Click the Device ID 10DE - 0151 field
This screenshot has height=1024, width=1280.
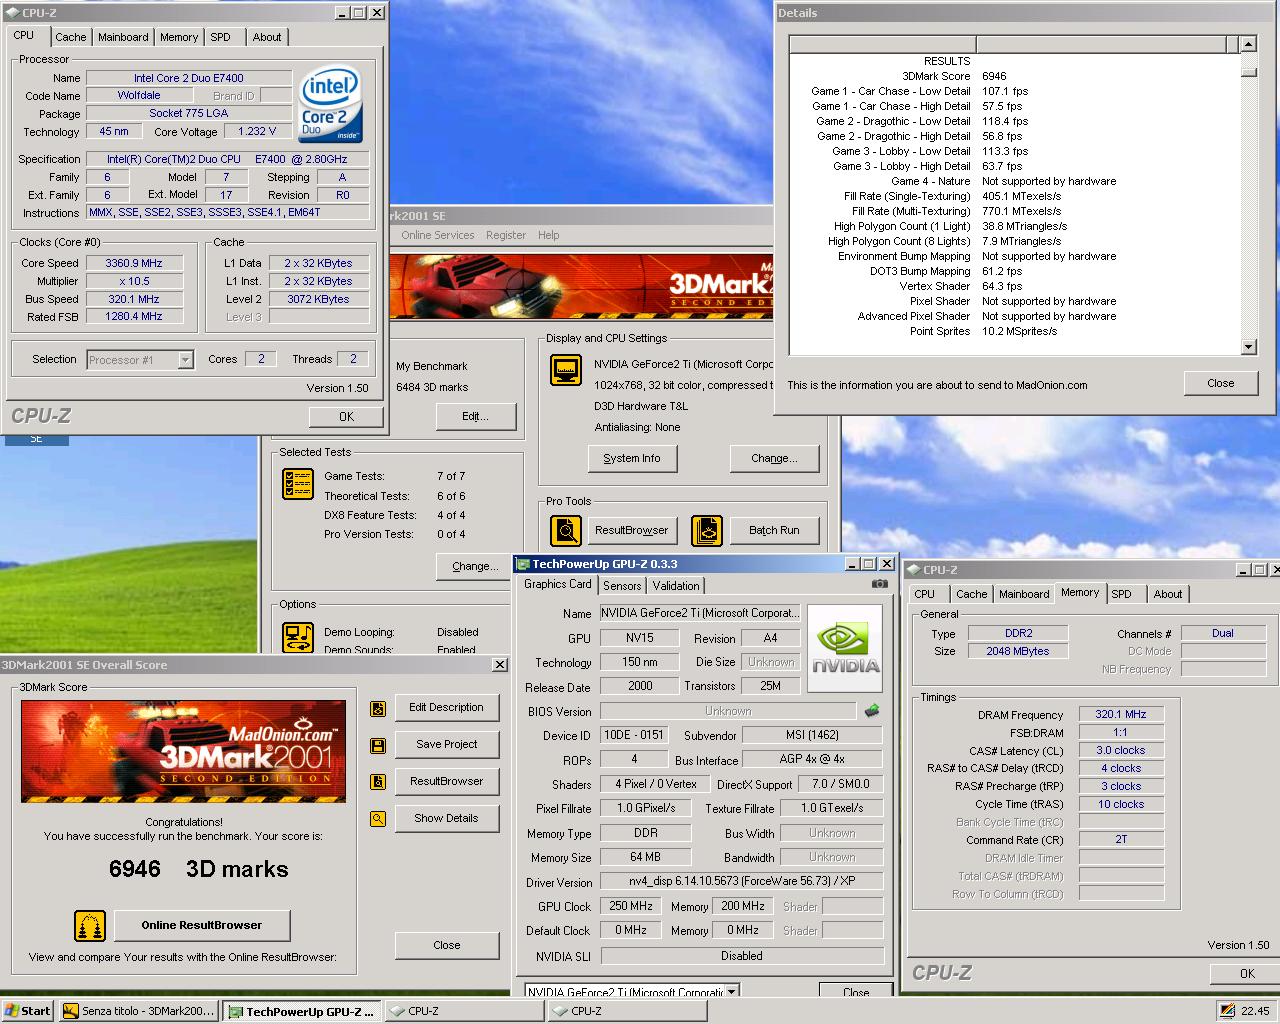coord(633,735)
